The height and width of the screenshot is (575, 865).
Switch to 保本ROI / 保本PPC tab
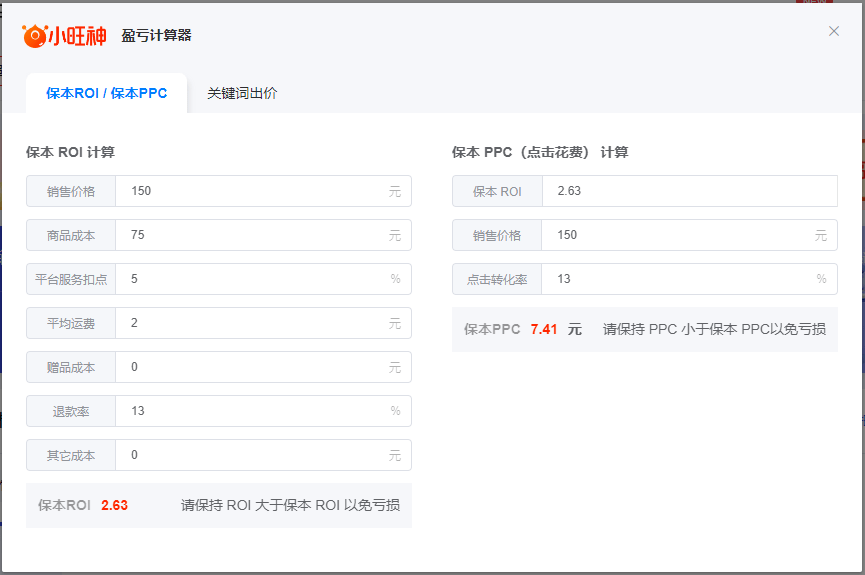pos(106,93)
